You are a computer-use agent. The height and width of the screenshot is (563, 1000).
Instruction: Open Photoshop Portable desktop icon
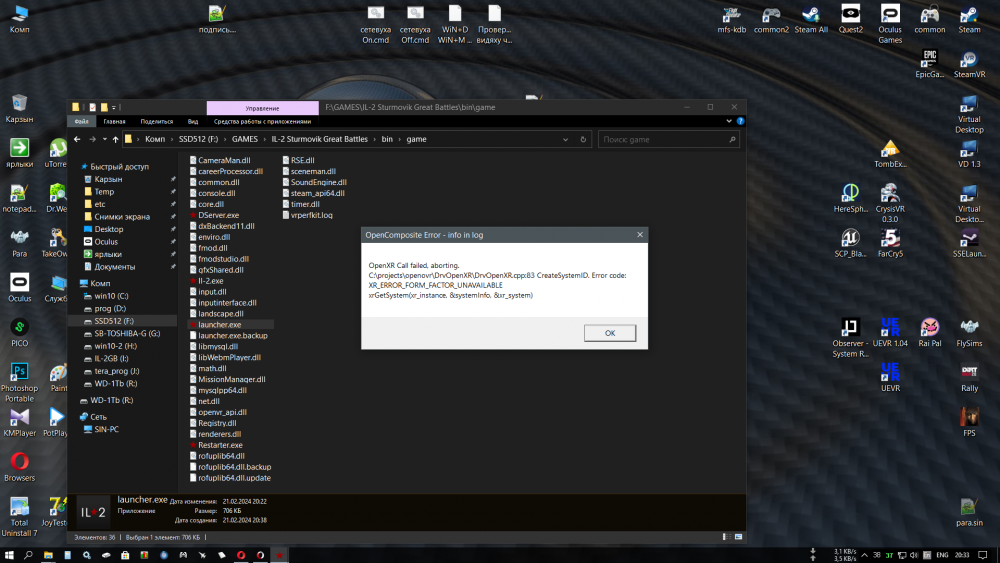(19, 383)
